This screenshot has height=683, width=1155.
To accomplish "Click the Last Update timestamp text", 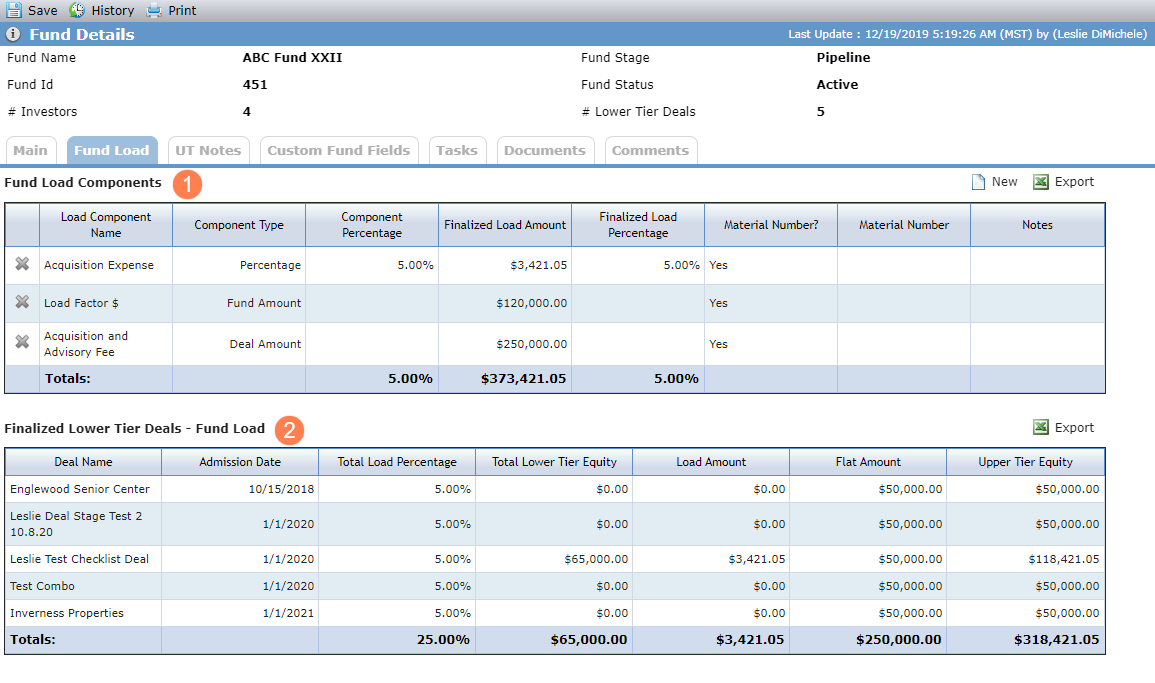I will (x=967, y=34).
